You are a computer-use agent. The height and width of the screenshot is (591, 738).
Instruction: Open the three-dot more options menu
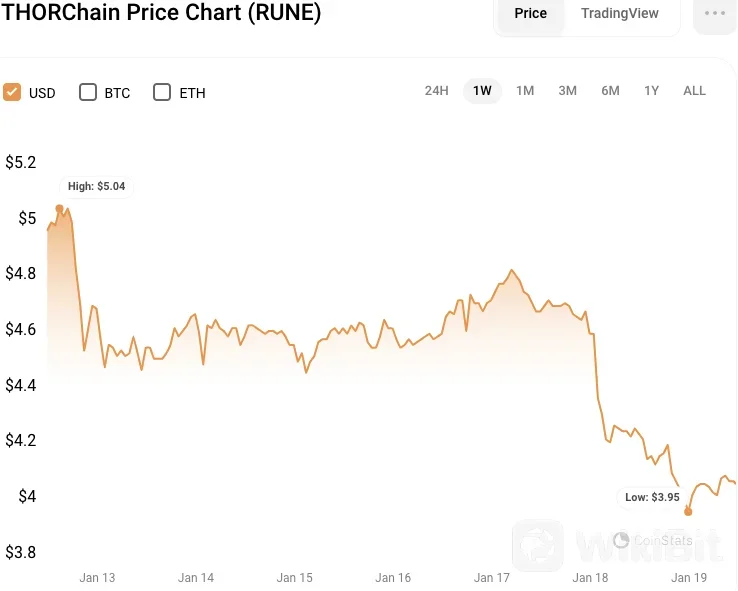pos(714,14)
